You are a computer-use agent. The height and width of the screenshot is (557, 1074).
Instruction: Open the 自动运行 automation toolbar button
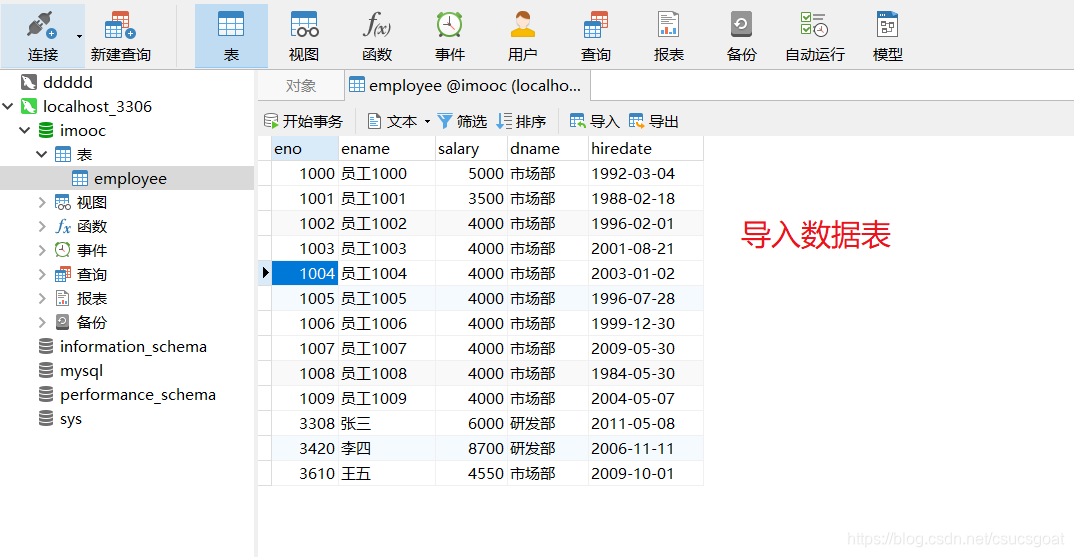point(814,36)
